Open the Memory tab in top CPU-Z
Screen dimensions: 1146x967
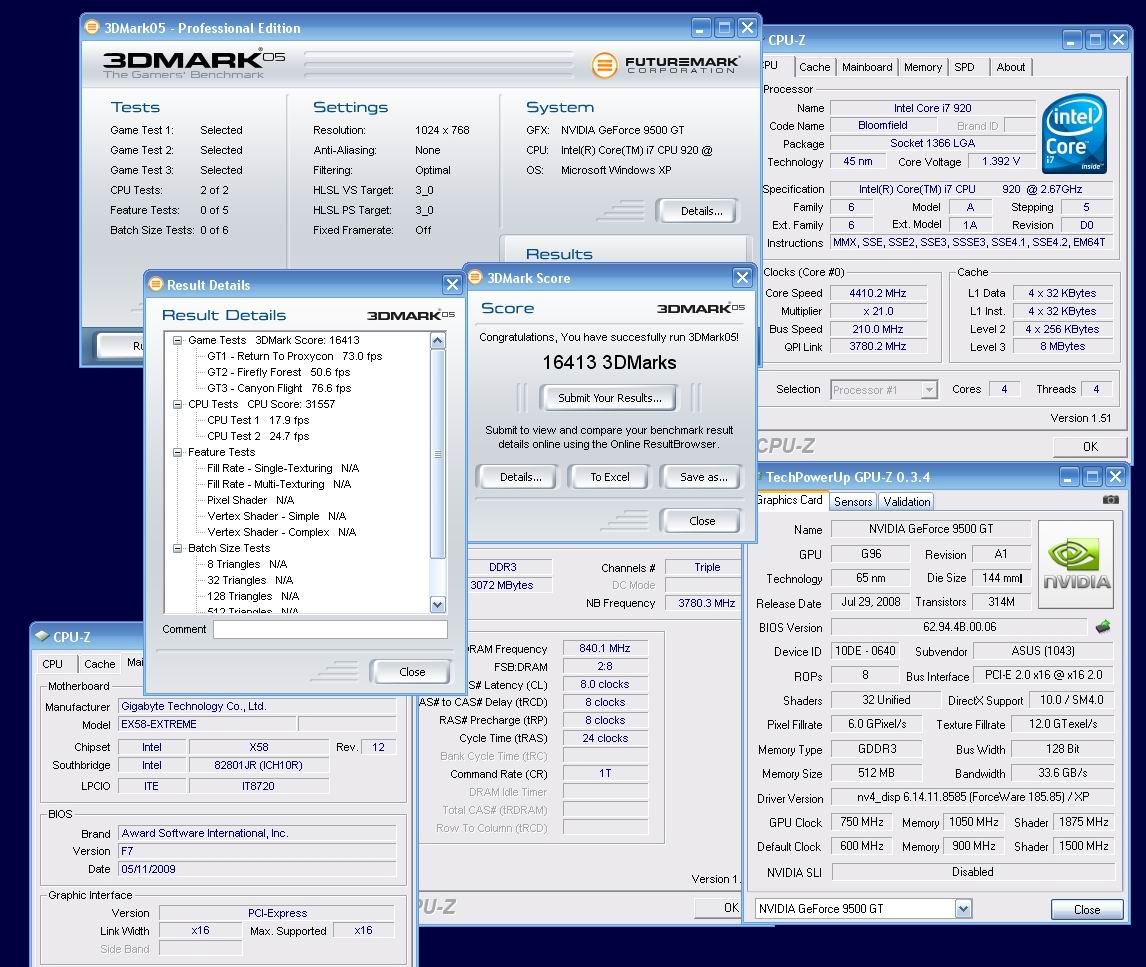coord(922,67)
